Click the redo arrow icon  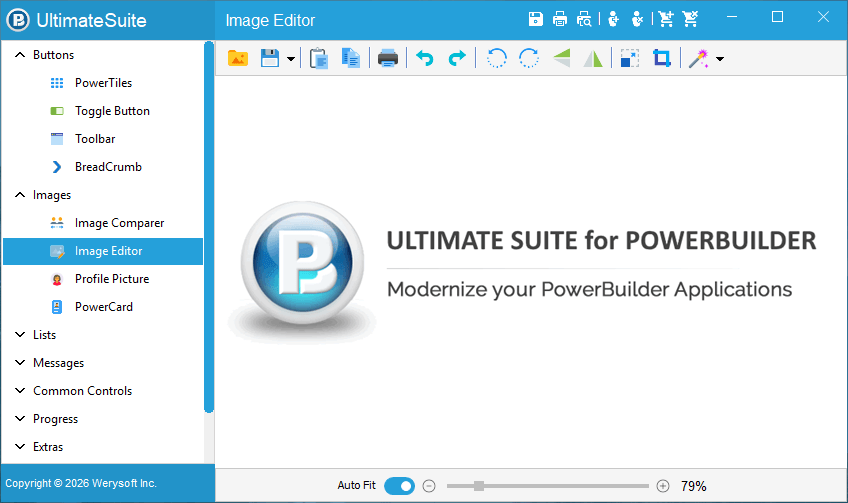click(x=457, y=58)
